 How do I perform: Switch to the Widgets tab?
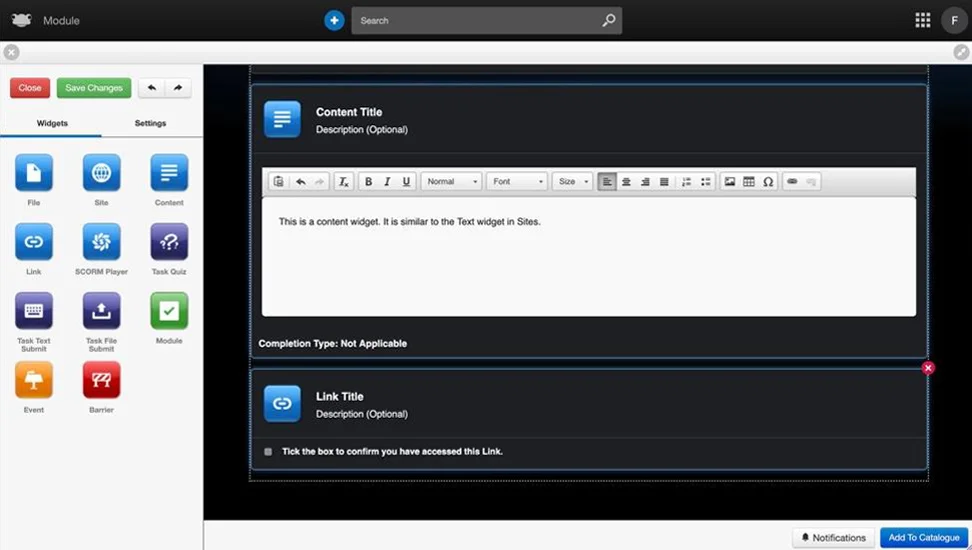click(52, 123)
